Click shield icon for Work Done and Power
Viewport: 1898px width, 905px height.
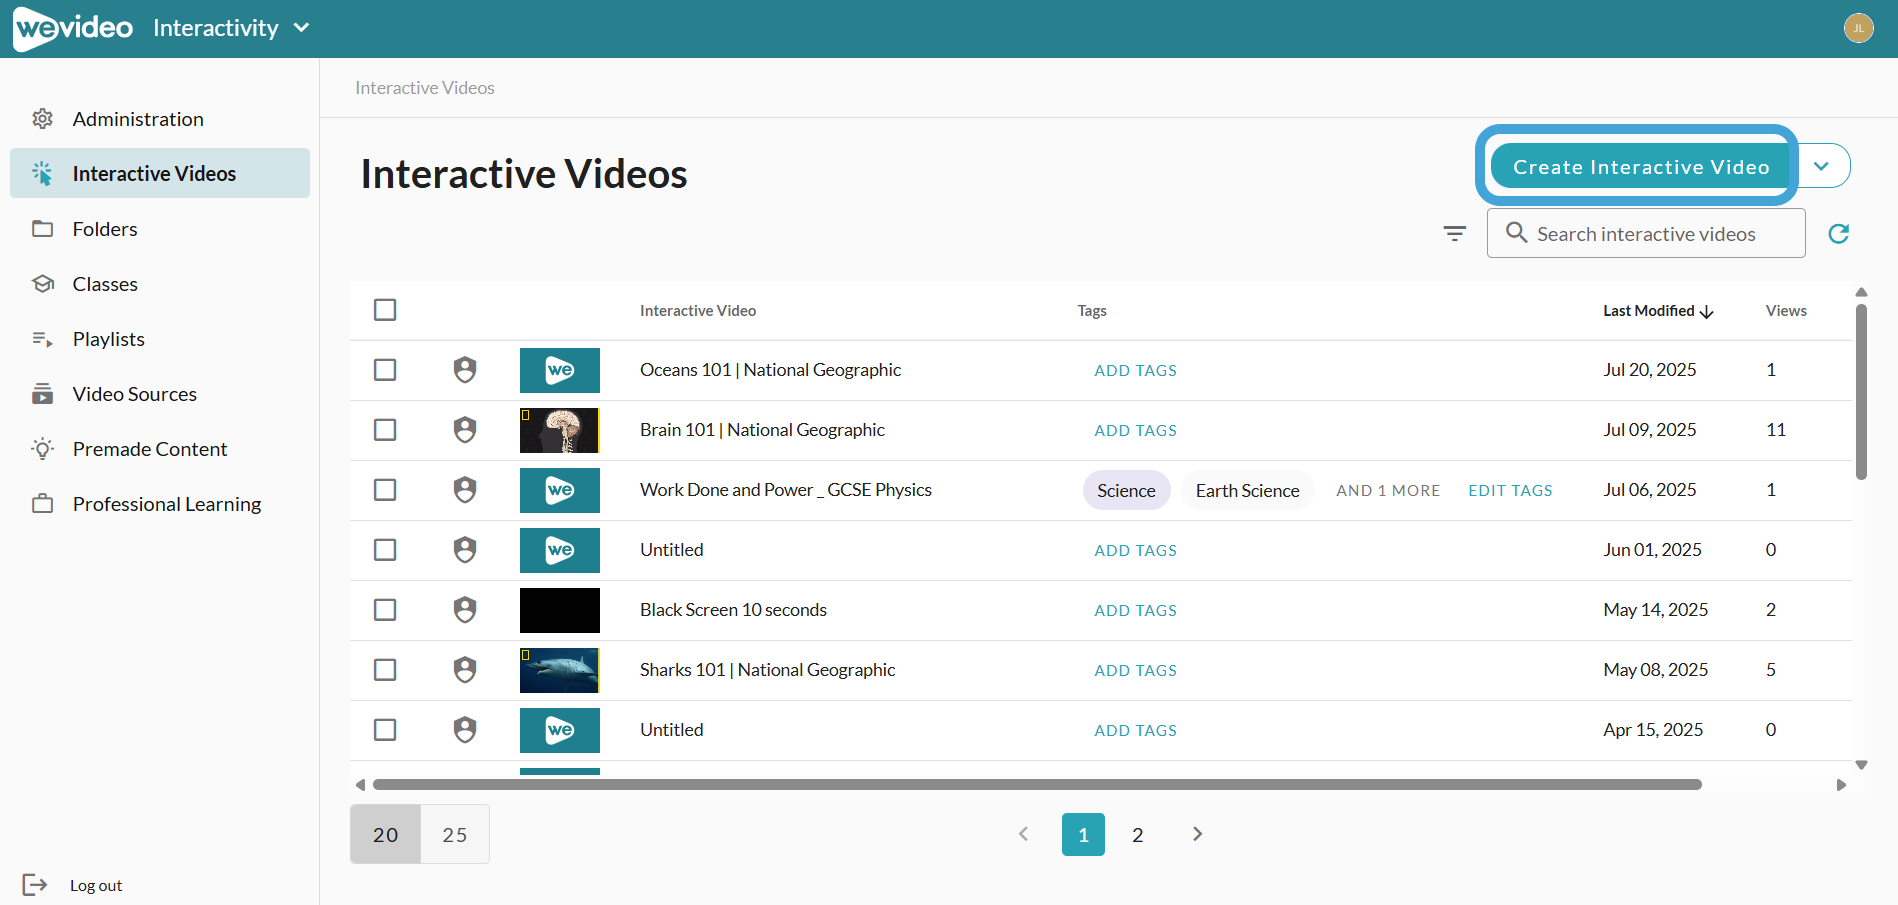465,490
